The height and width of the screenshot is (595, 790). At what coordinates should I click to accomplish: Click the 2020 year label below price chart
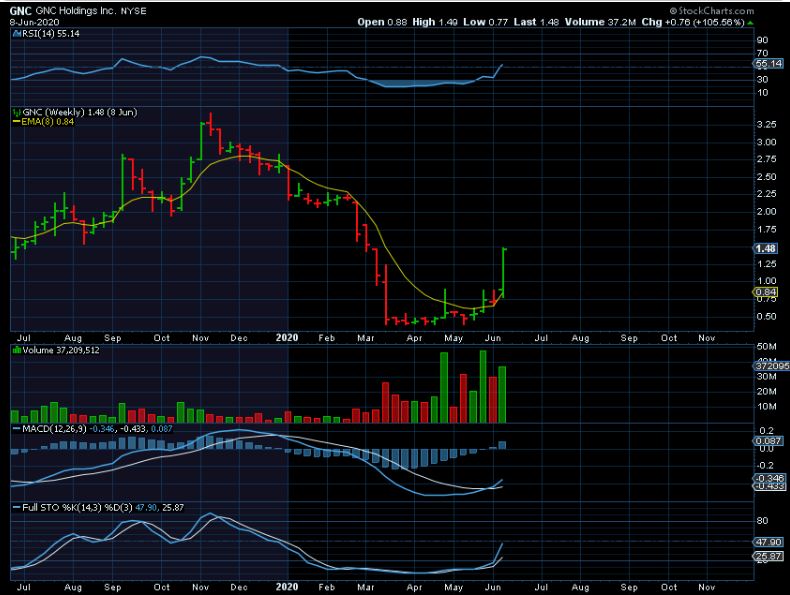coord(287,338)
